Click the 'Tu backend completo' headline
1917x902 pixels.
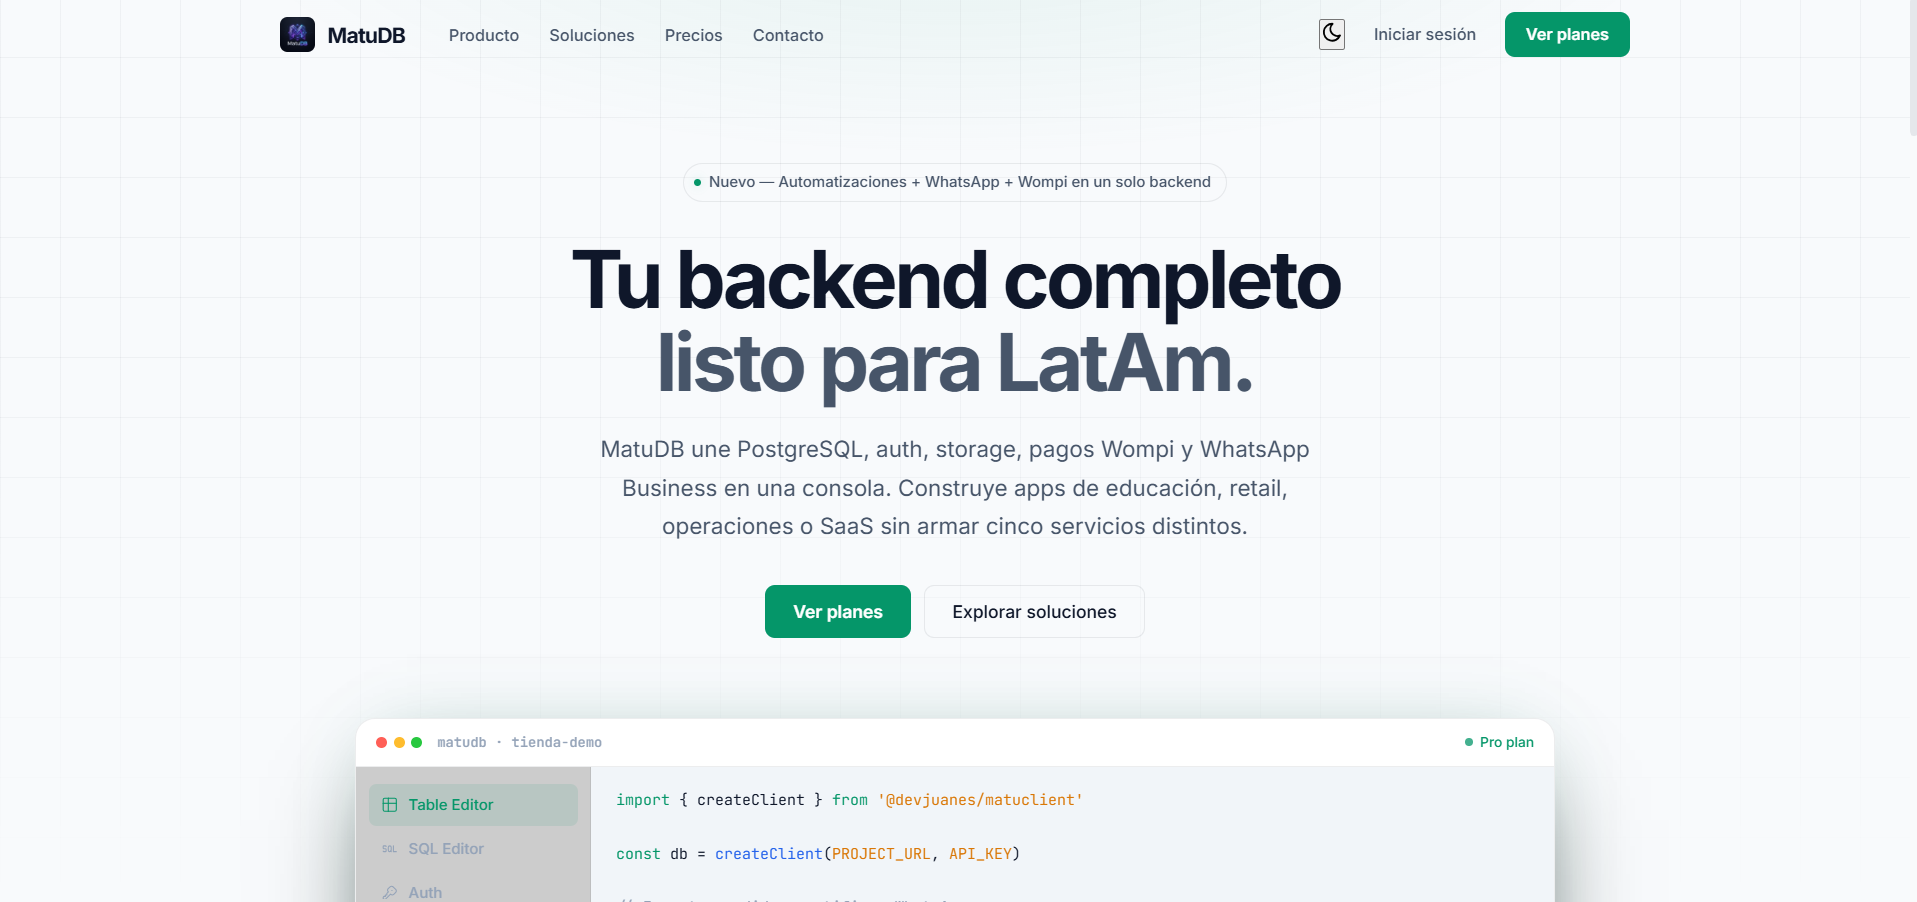tap(955, 280)
